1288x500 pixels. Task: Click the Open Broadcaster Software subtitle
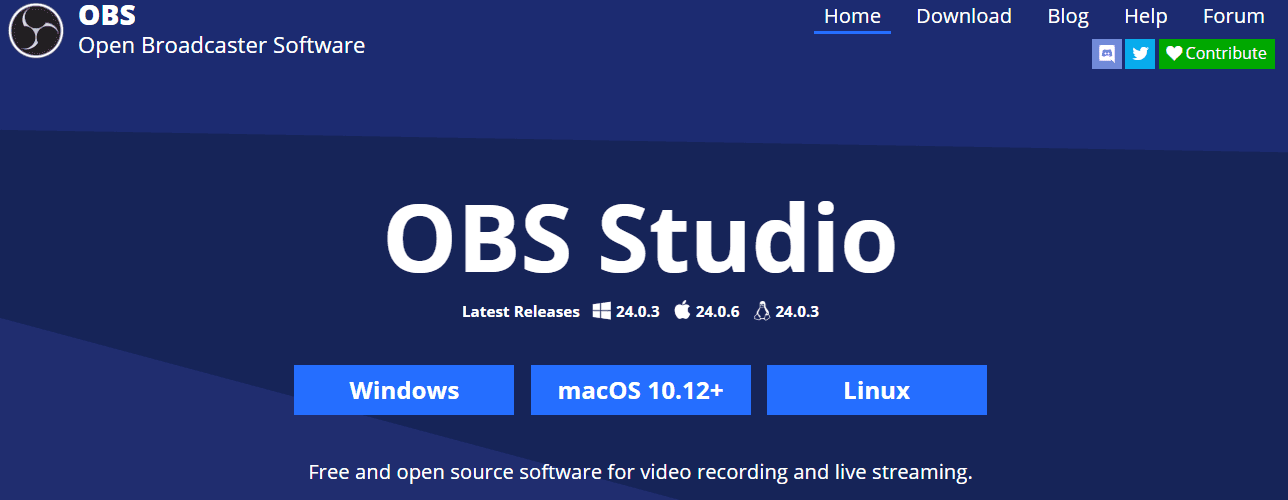pos(222,45)
